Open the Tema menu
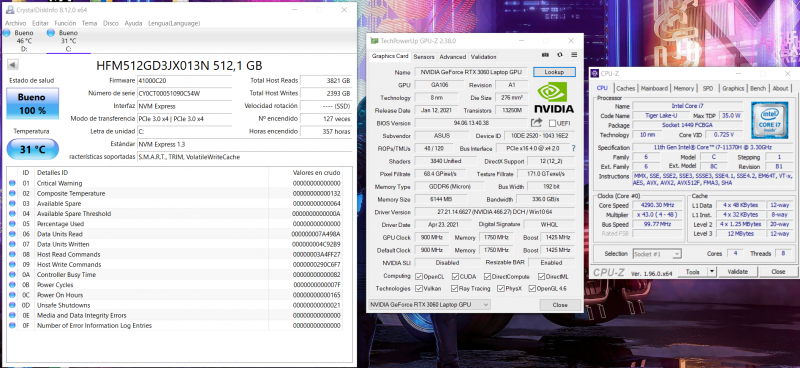The image size is (800, 368). (x=89, y=23)
